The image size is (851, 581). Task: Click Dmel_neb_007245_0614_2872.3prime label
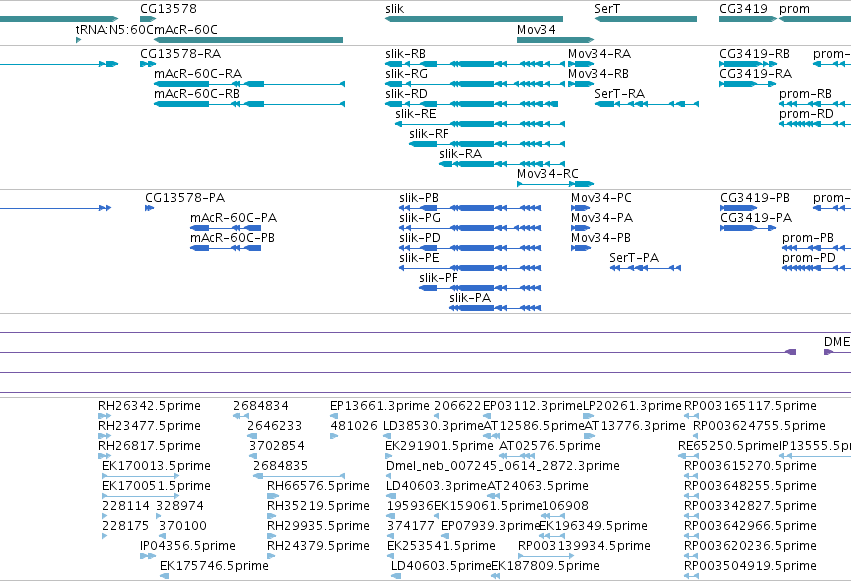(x=503, y=466)
